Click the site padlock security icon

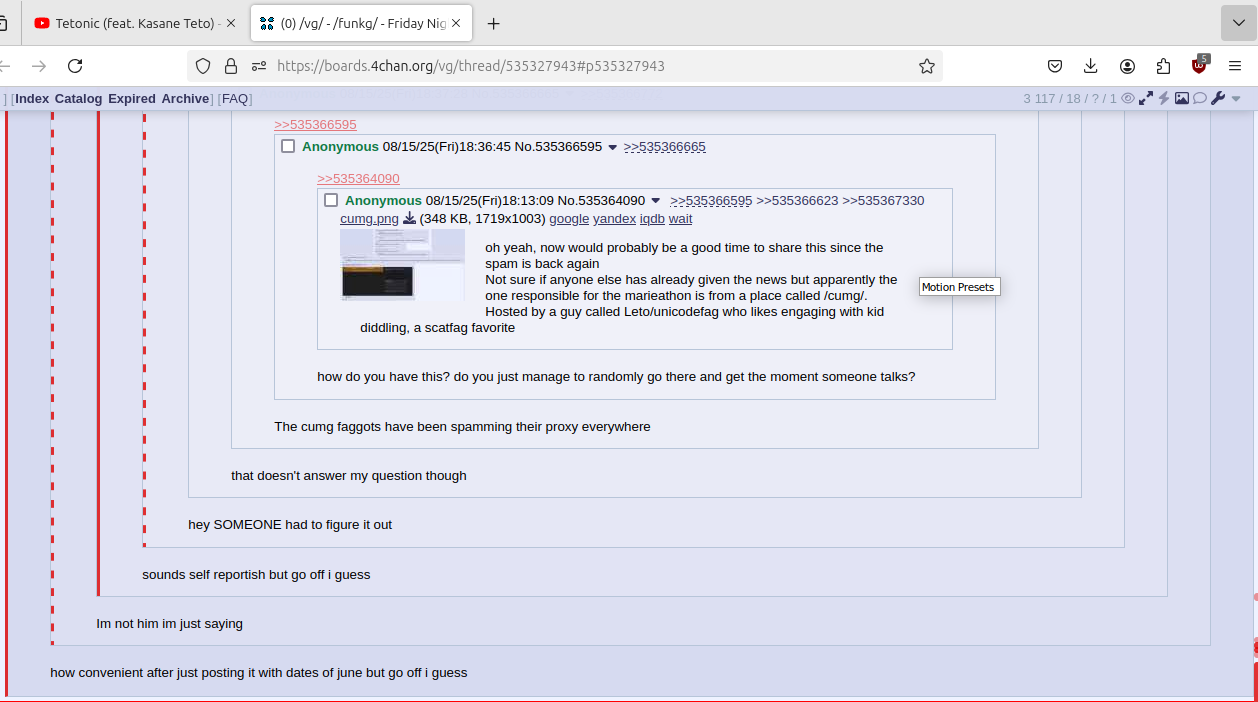pyautogui.click(x=231, y=66)
